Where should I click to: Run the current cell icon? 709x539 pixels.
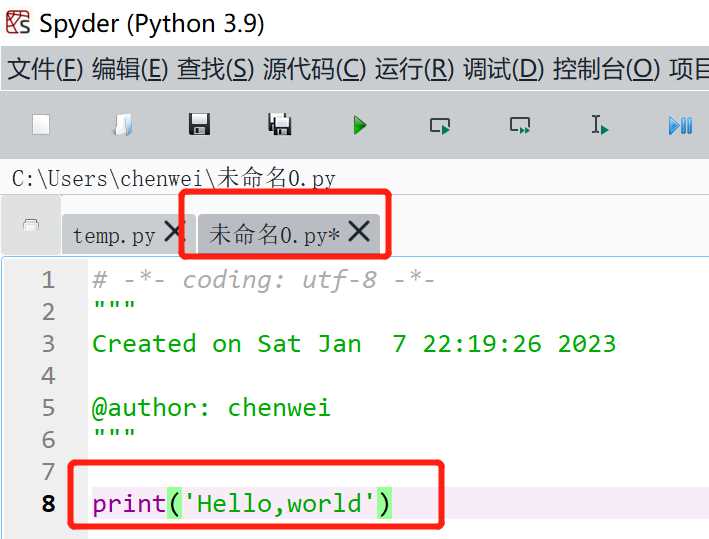(440, 125)
